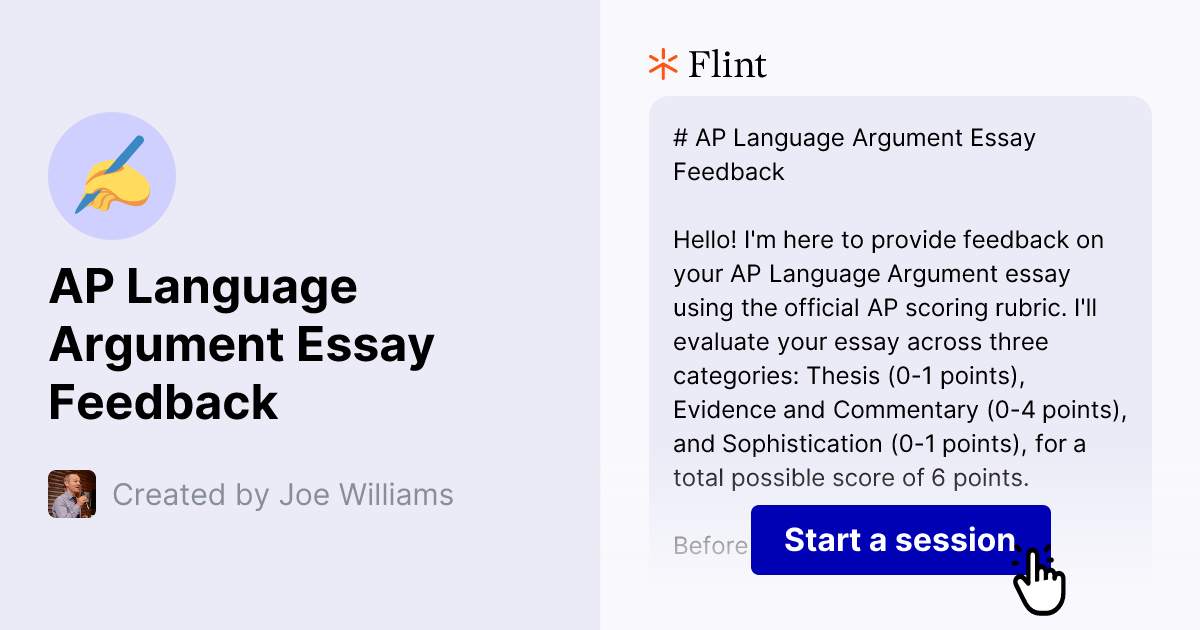Open the Flint home via the wordmark
The image size is (1200, 630).
pyautogui.click(x=726, y=64)
